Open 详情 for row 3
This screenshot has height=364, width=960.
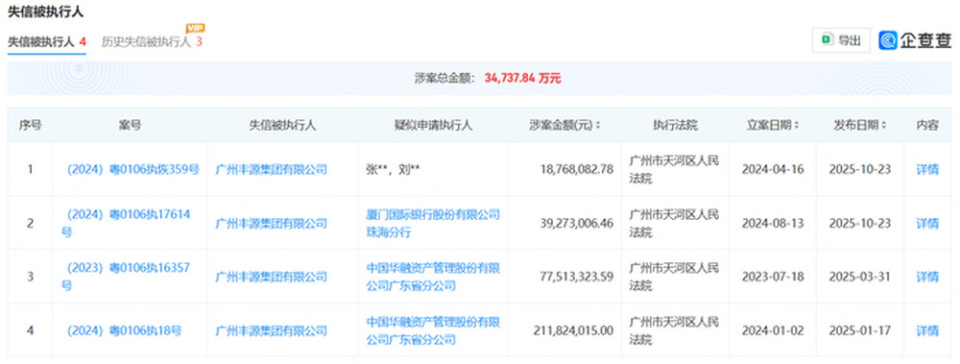tap(927, 277)
